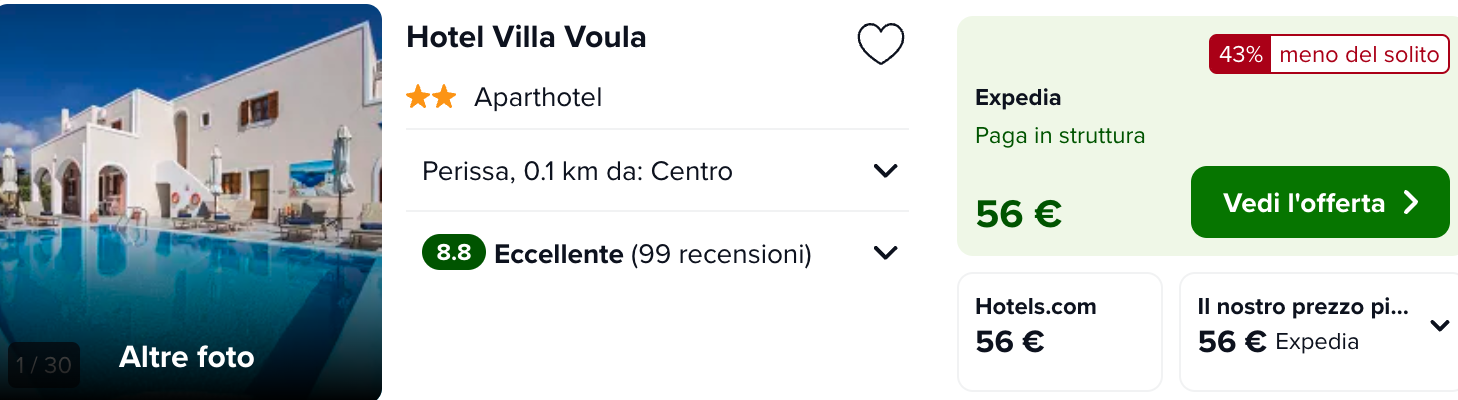1458x400 pixels.
Task: Click Perissa, 0.1 km da: Centro text
Action: point(577,171)
